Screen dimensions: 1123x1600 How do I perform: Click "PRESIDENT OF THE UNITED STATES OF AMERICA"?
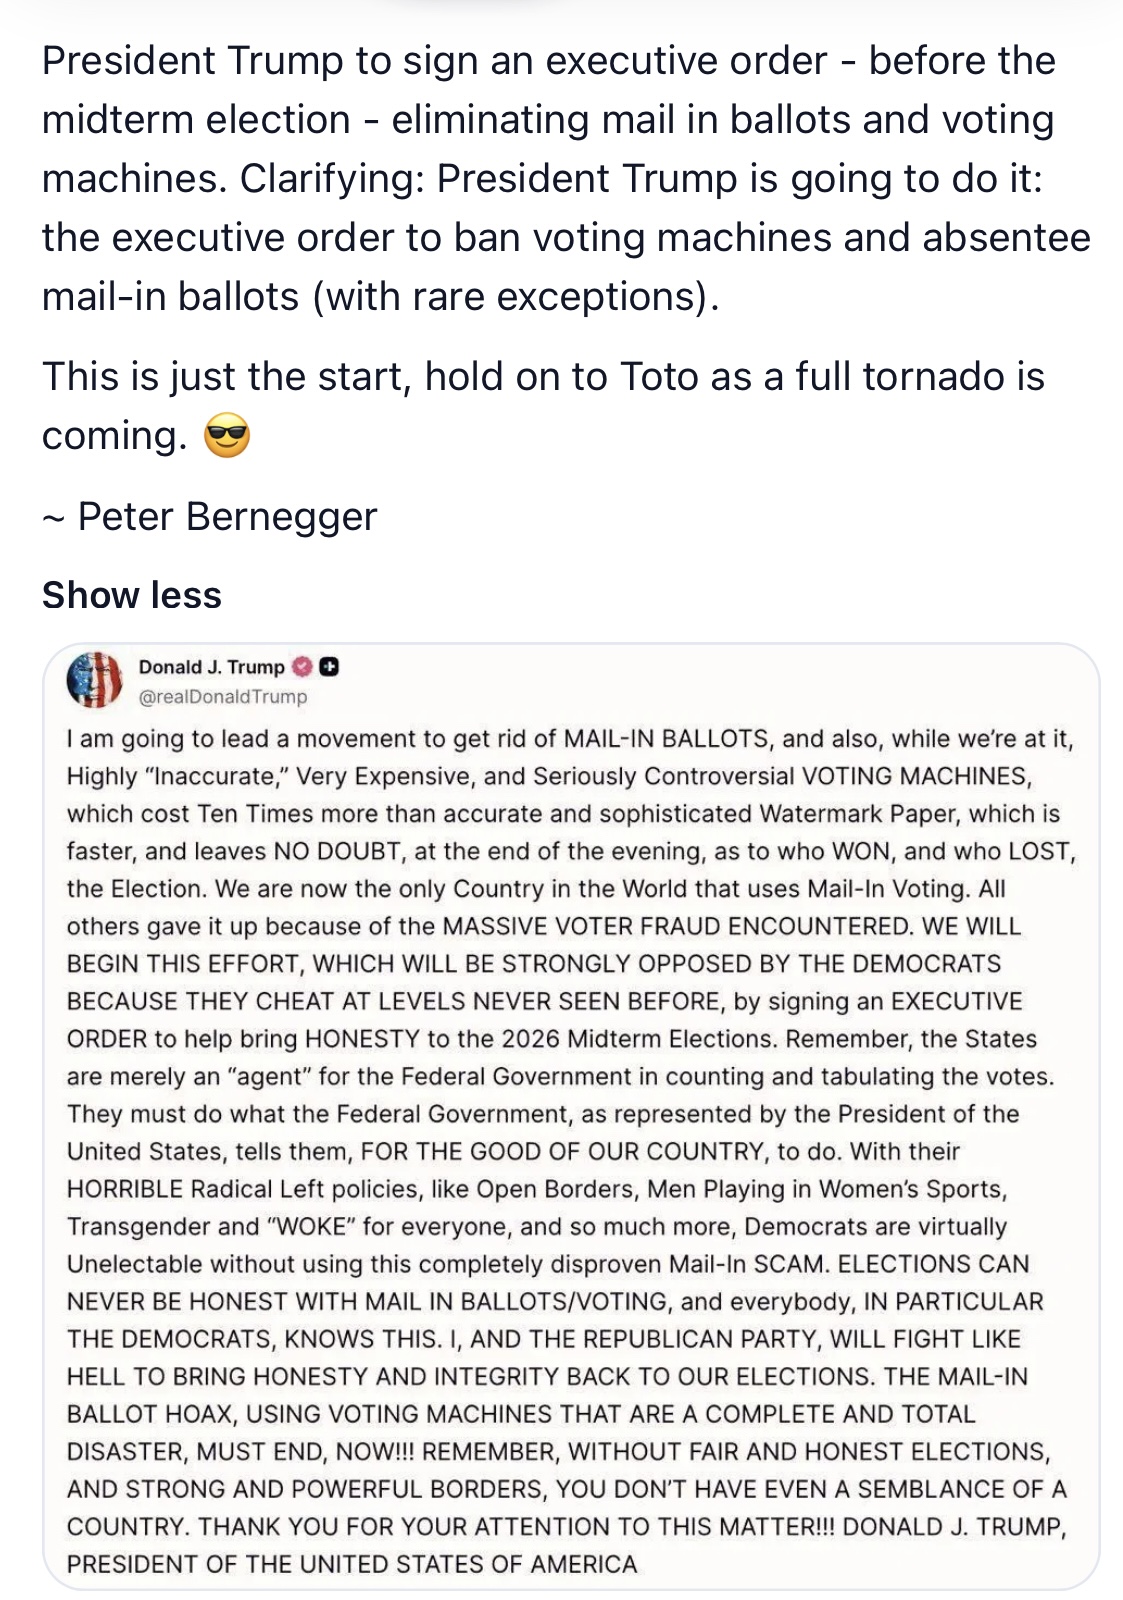tap(352, 1564)
